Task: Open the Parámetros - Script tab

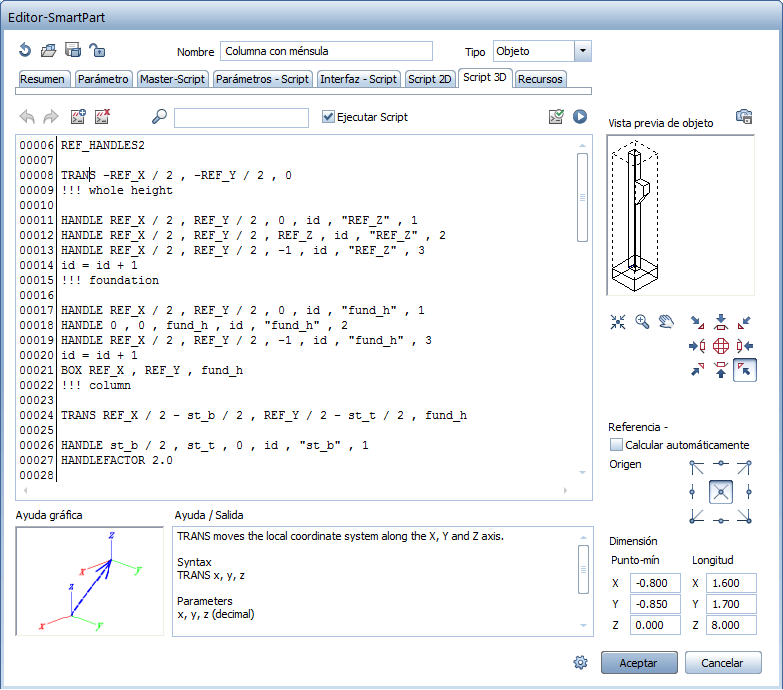Action: pyautogui.click(x=263, y=79)
